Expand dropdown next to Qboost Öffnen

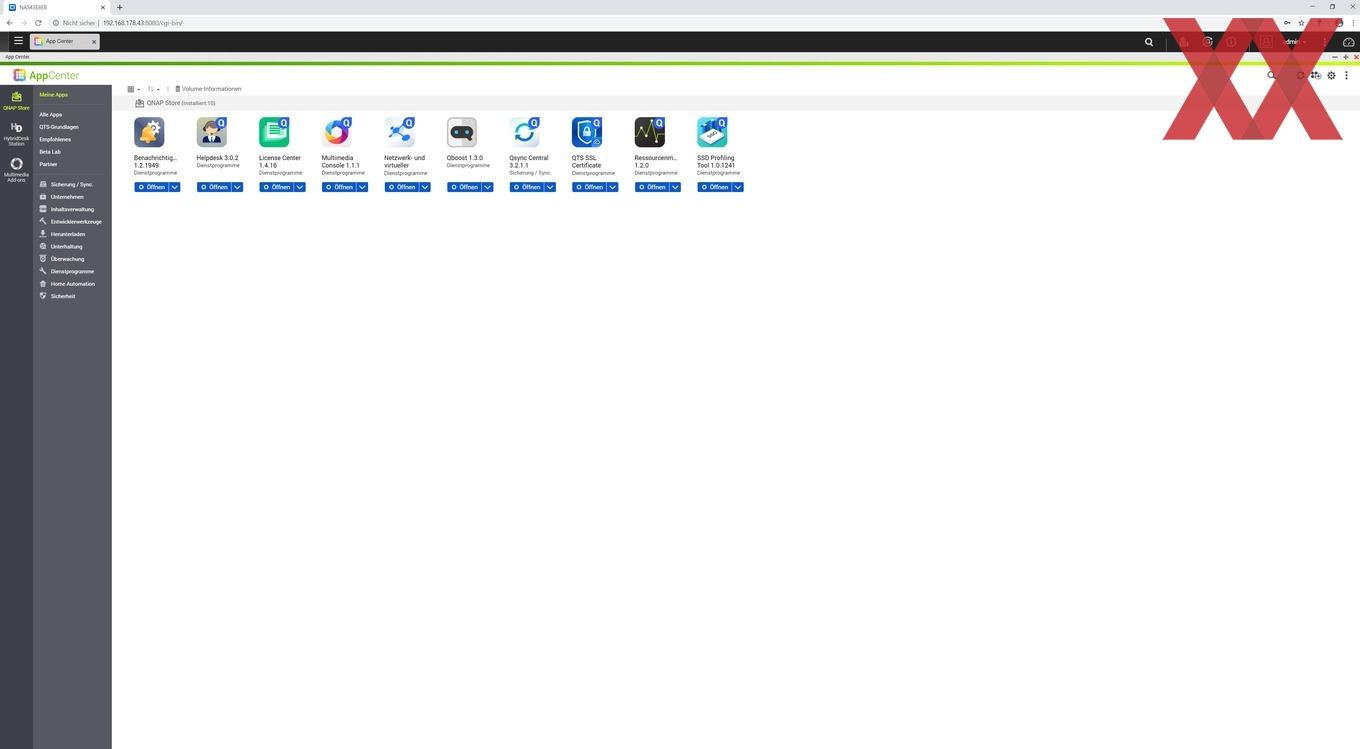[x=487, y=187]
